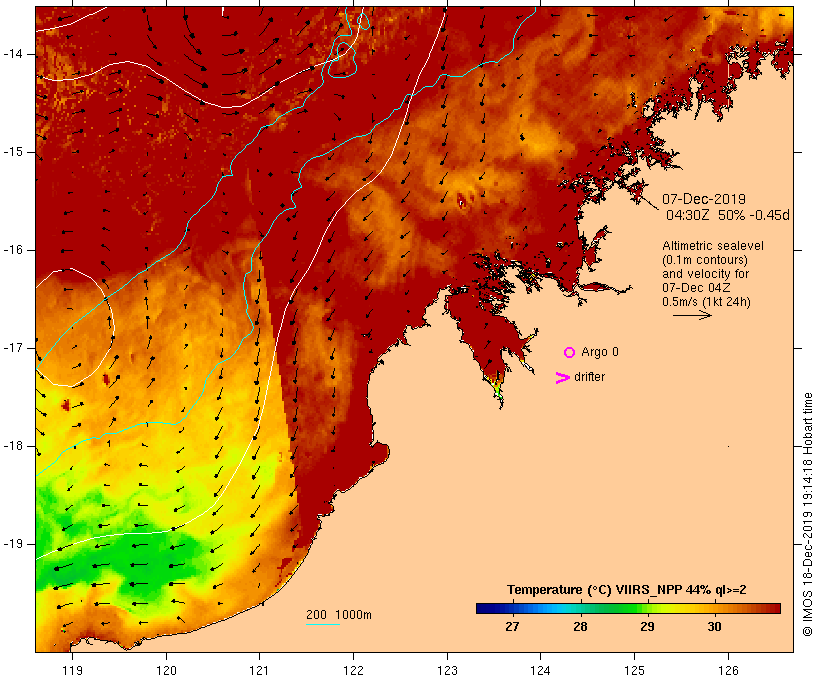Click the 0.5m/s velocity scale arrow
This screenshot has width=820, height=680.
692,315
